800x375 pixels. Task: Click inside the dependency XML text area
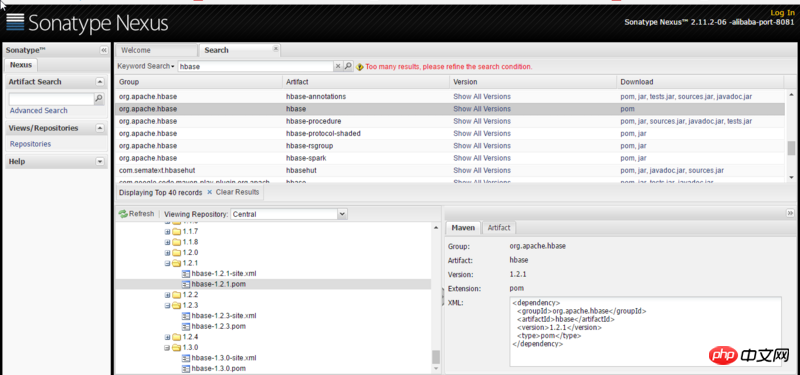pyautogui.click(x=645, y=332)
